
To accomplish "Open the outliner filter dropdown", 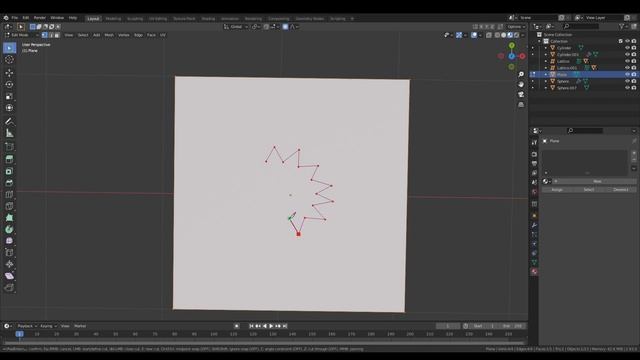I will (623, 26).
